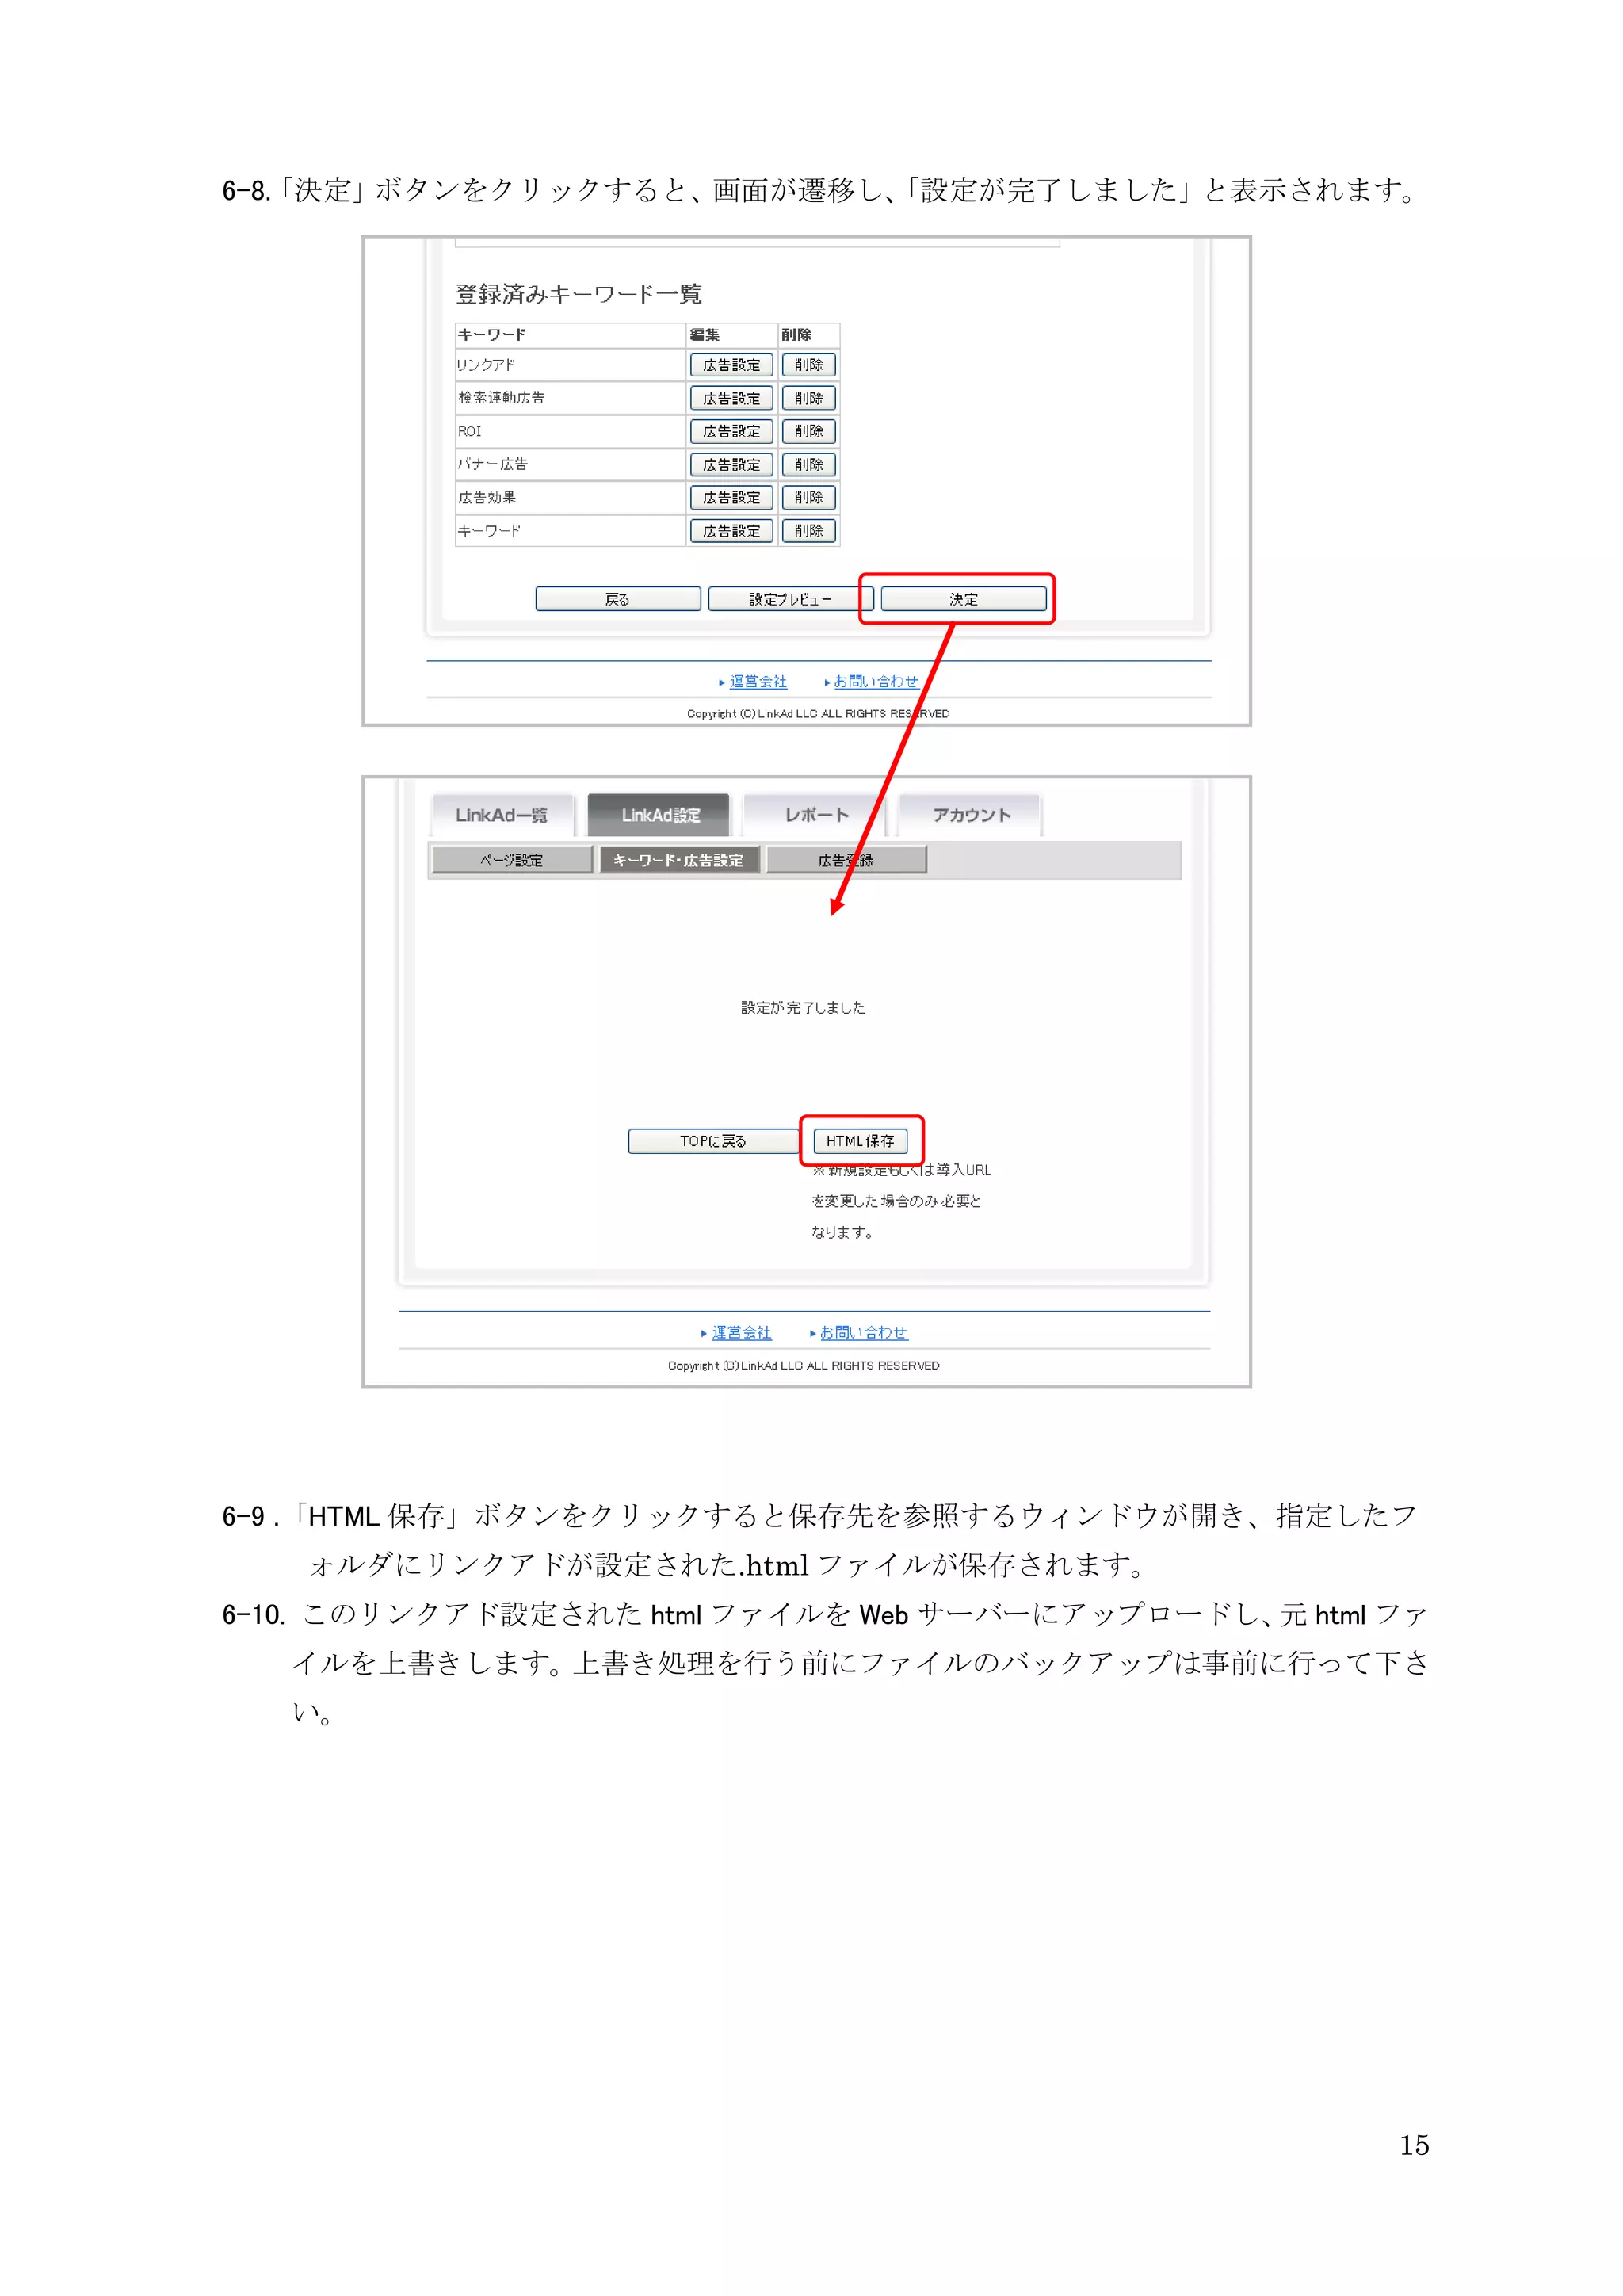Screen dimensions: 1623x2296
Task: Open 広告設定 for 検索連動広告 keyword
Action: click(x=731, y=398)
